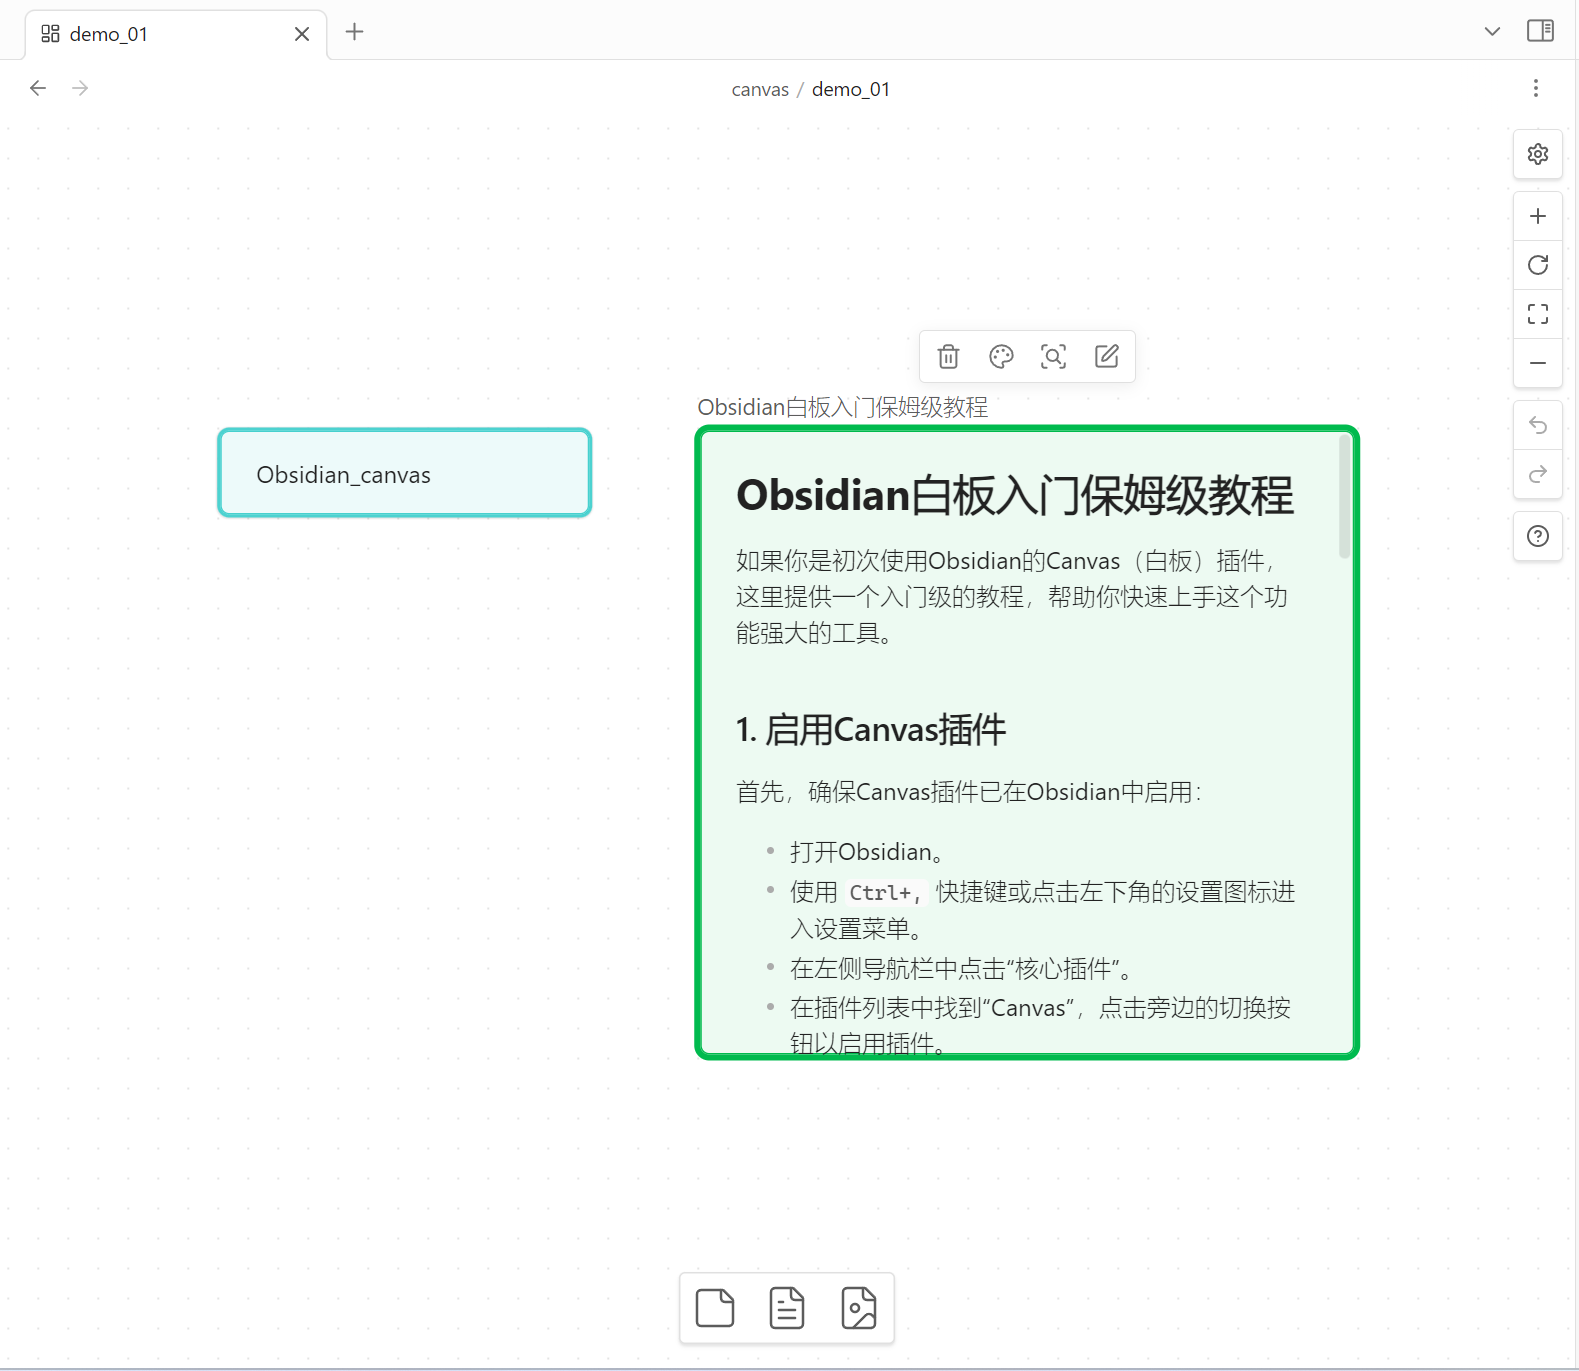Viewport: 1579px width, 1371px height.
Task: Open the color palette for the card
Action: click(x=1001, y=357)
